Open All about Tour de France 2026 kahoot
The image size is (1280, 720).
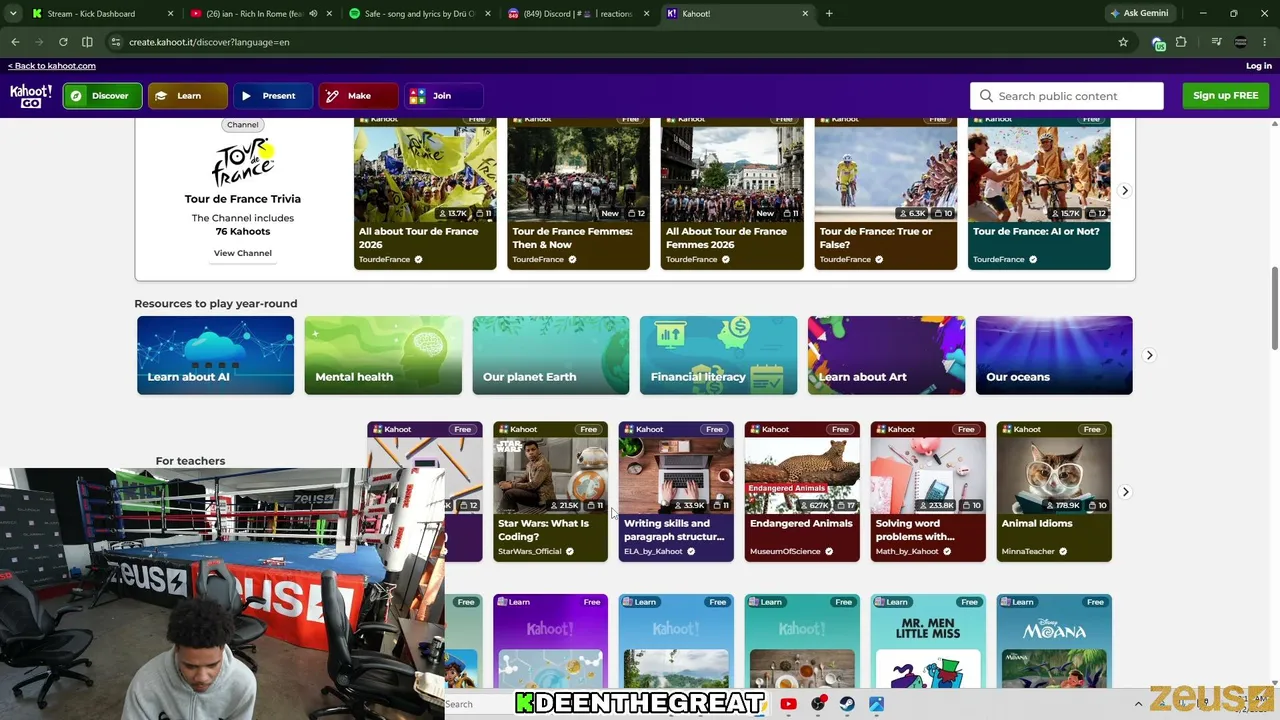(x=425, y=194)
